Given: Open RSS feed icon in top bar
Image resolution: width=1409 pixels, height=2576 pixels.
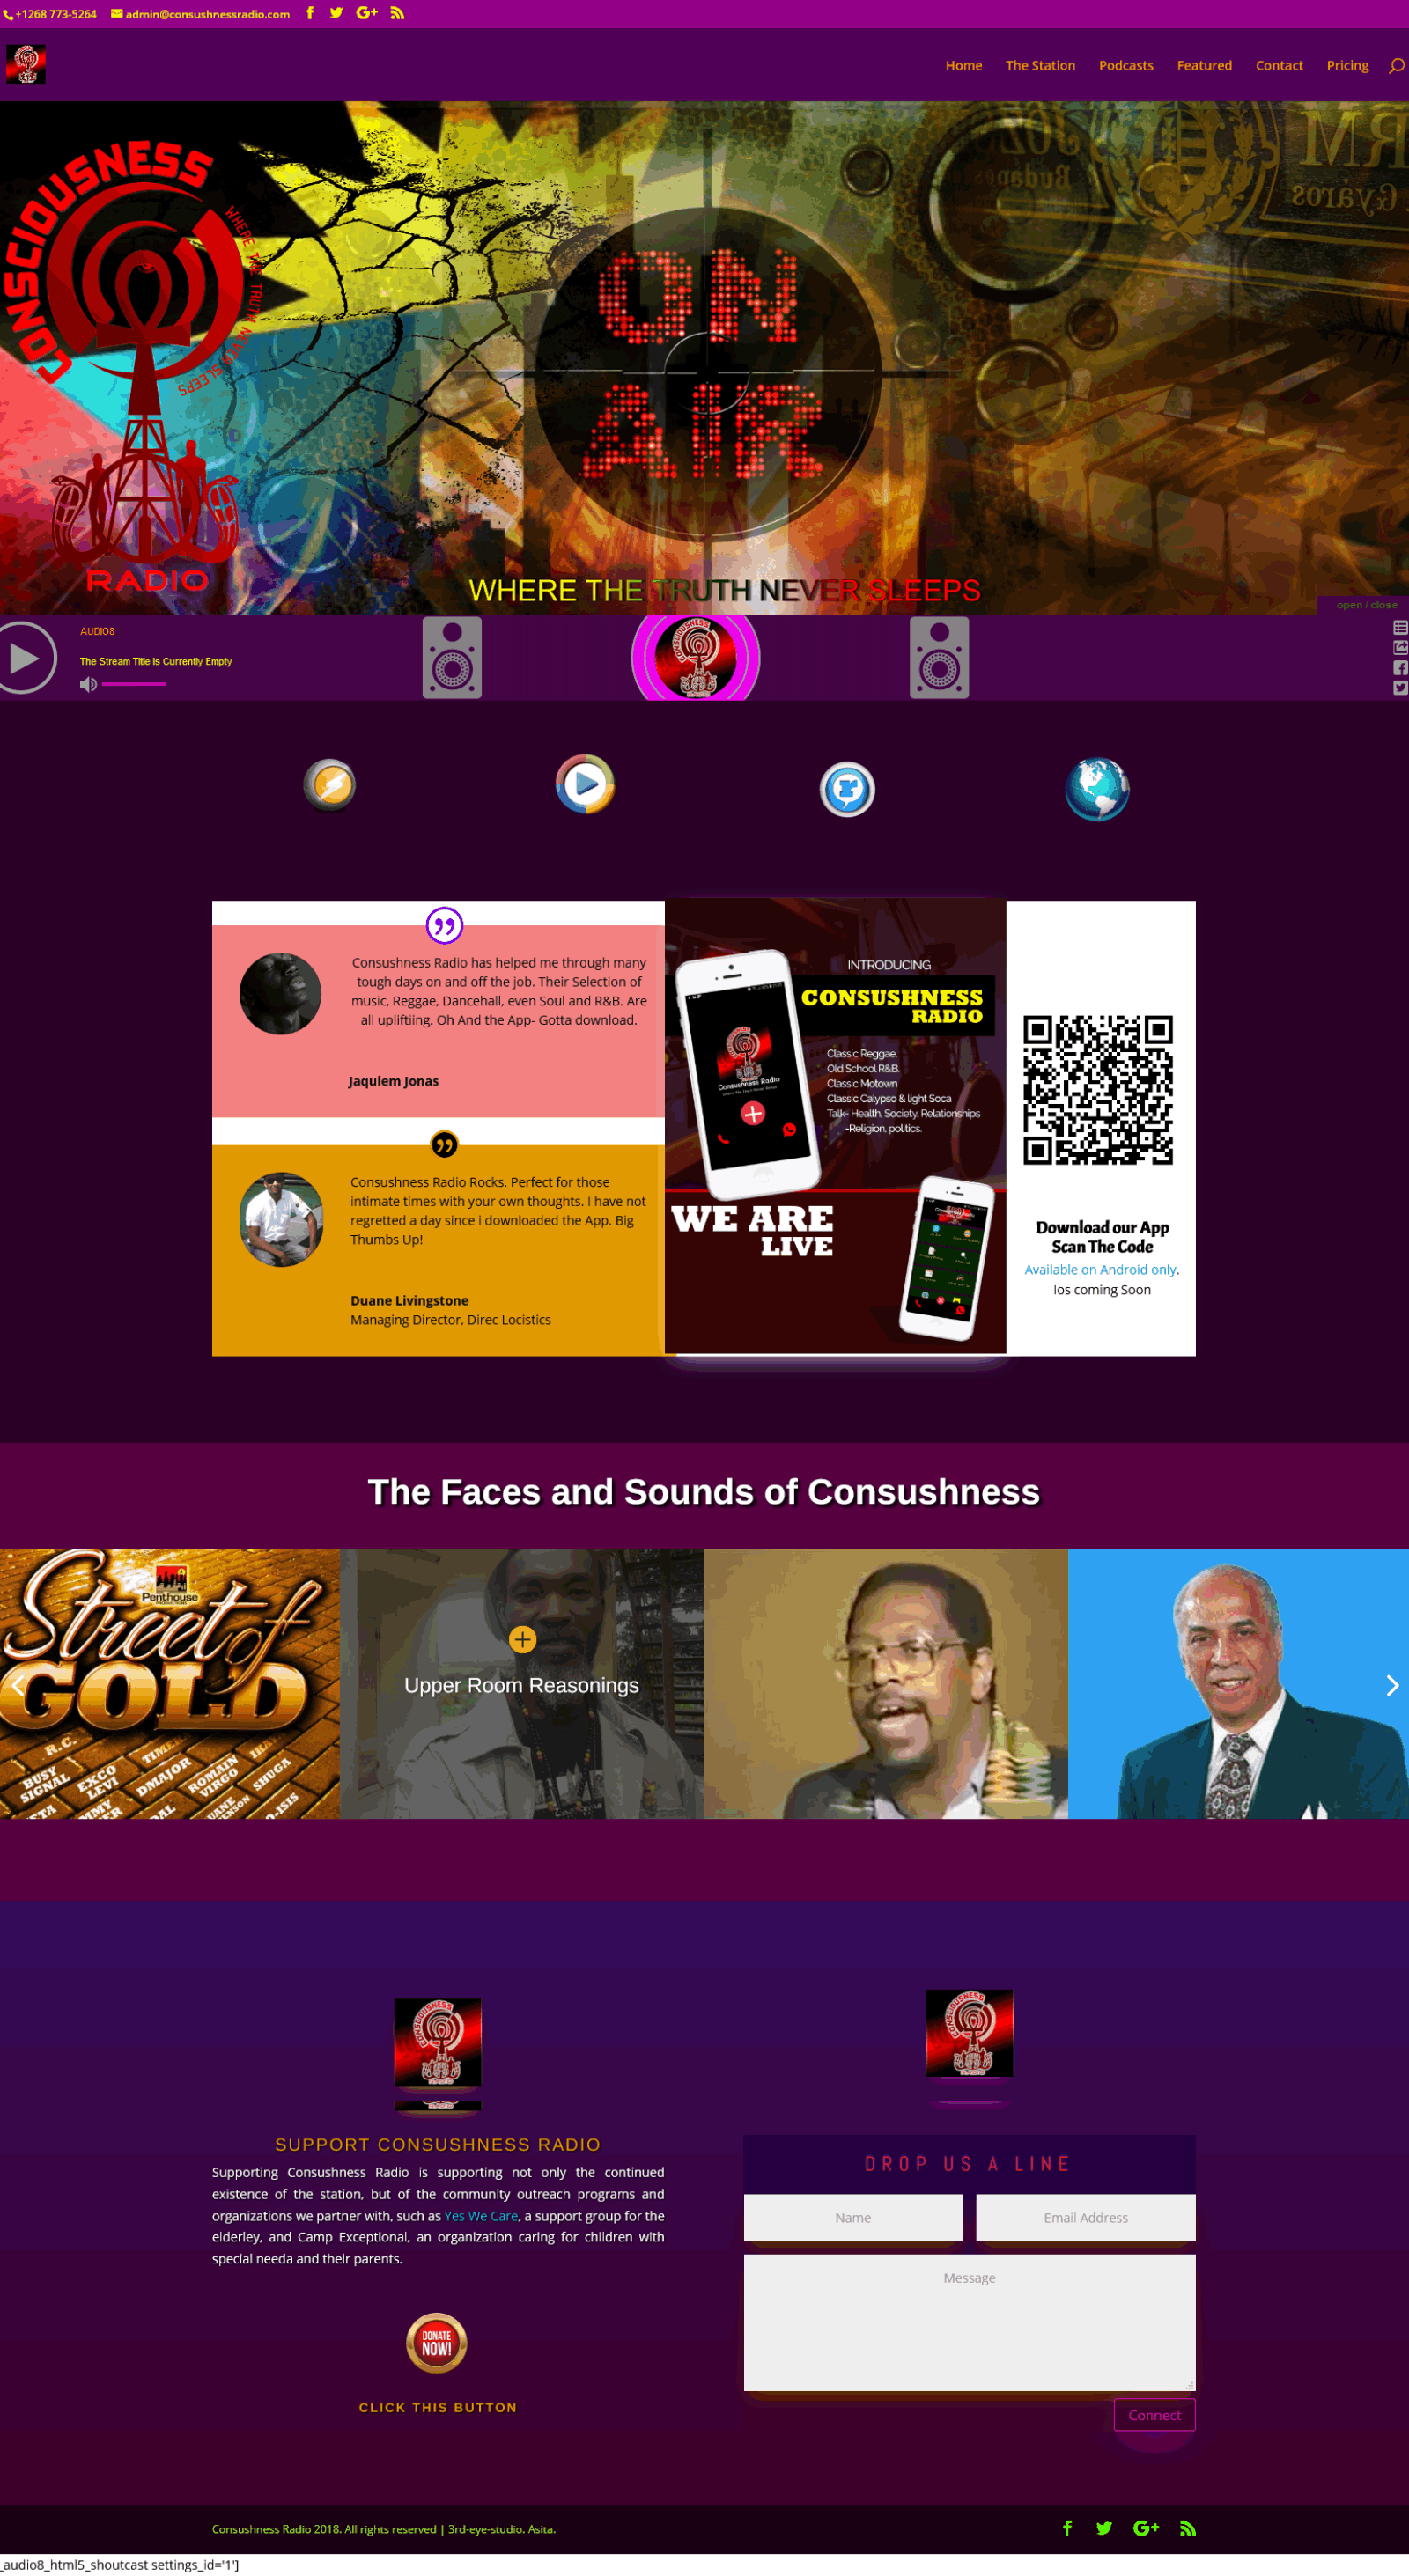Looking at the screenshot, I should pos(397,13).
